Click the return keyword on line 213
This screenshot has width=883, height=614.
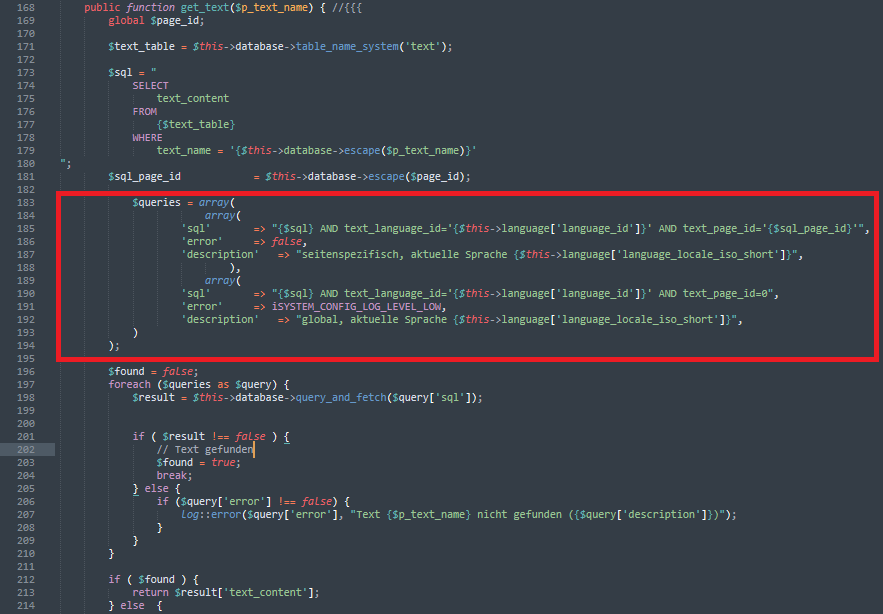pos(150,592)
